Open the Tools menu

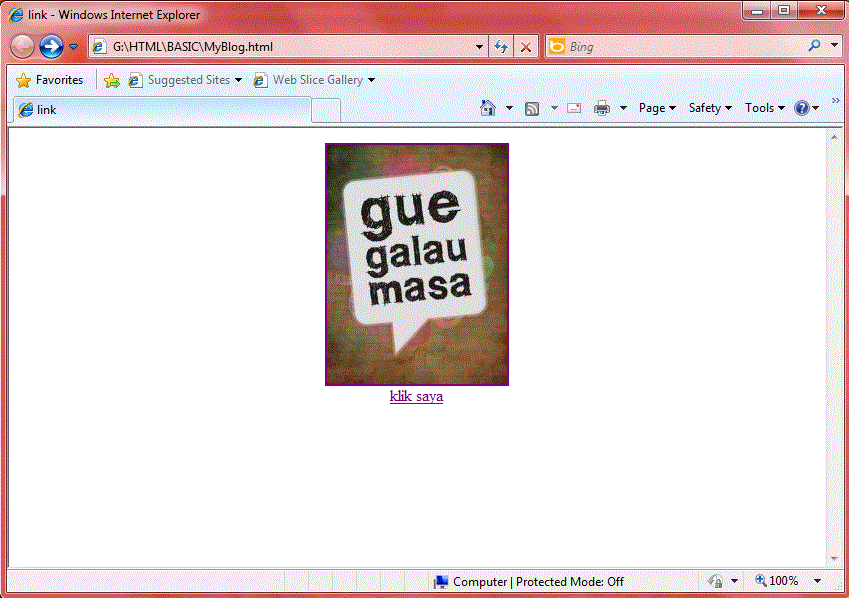click(765, 108)
